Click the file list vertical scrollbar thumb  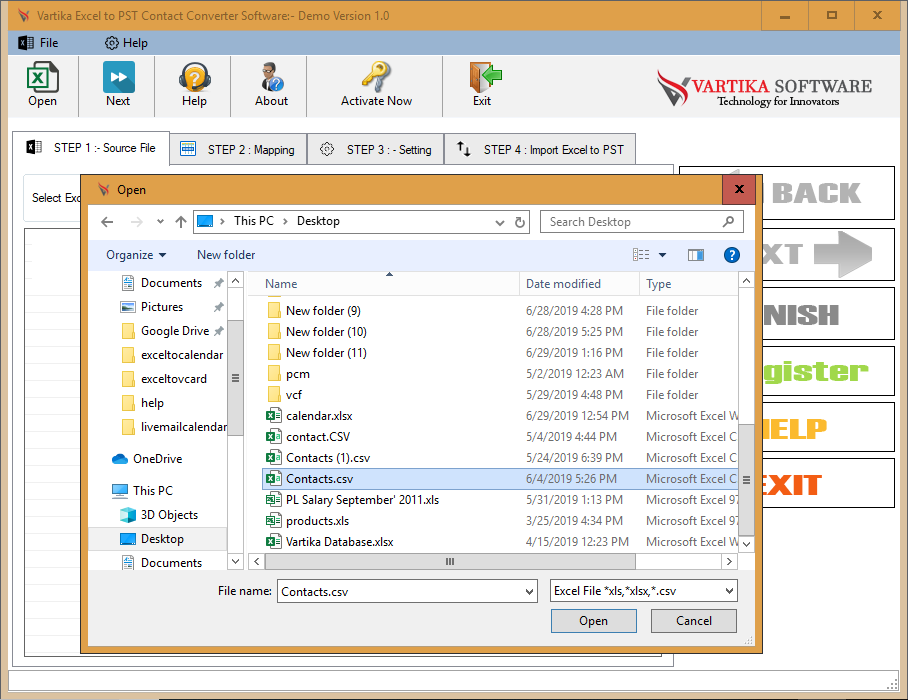pos(746,479)
